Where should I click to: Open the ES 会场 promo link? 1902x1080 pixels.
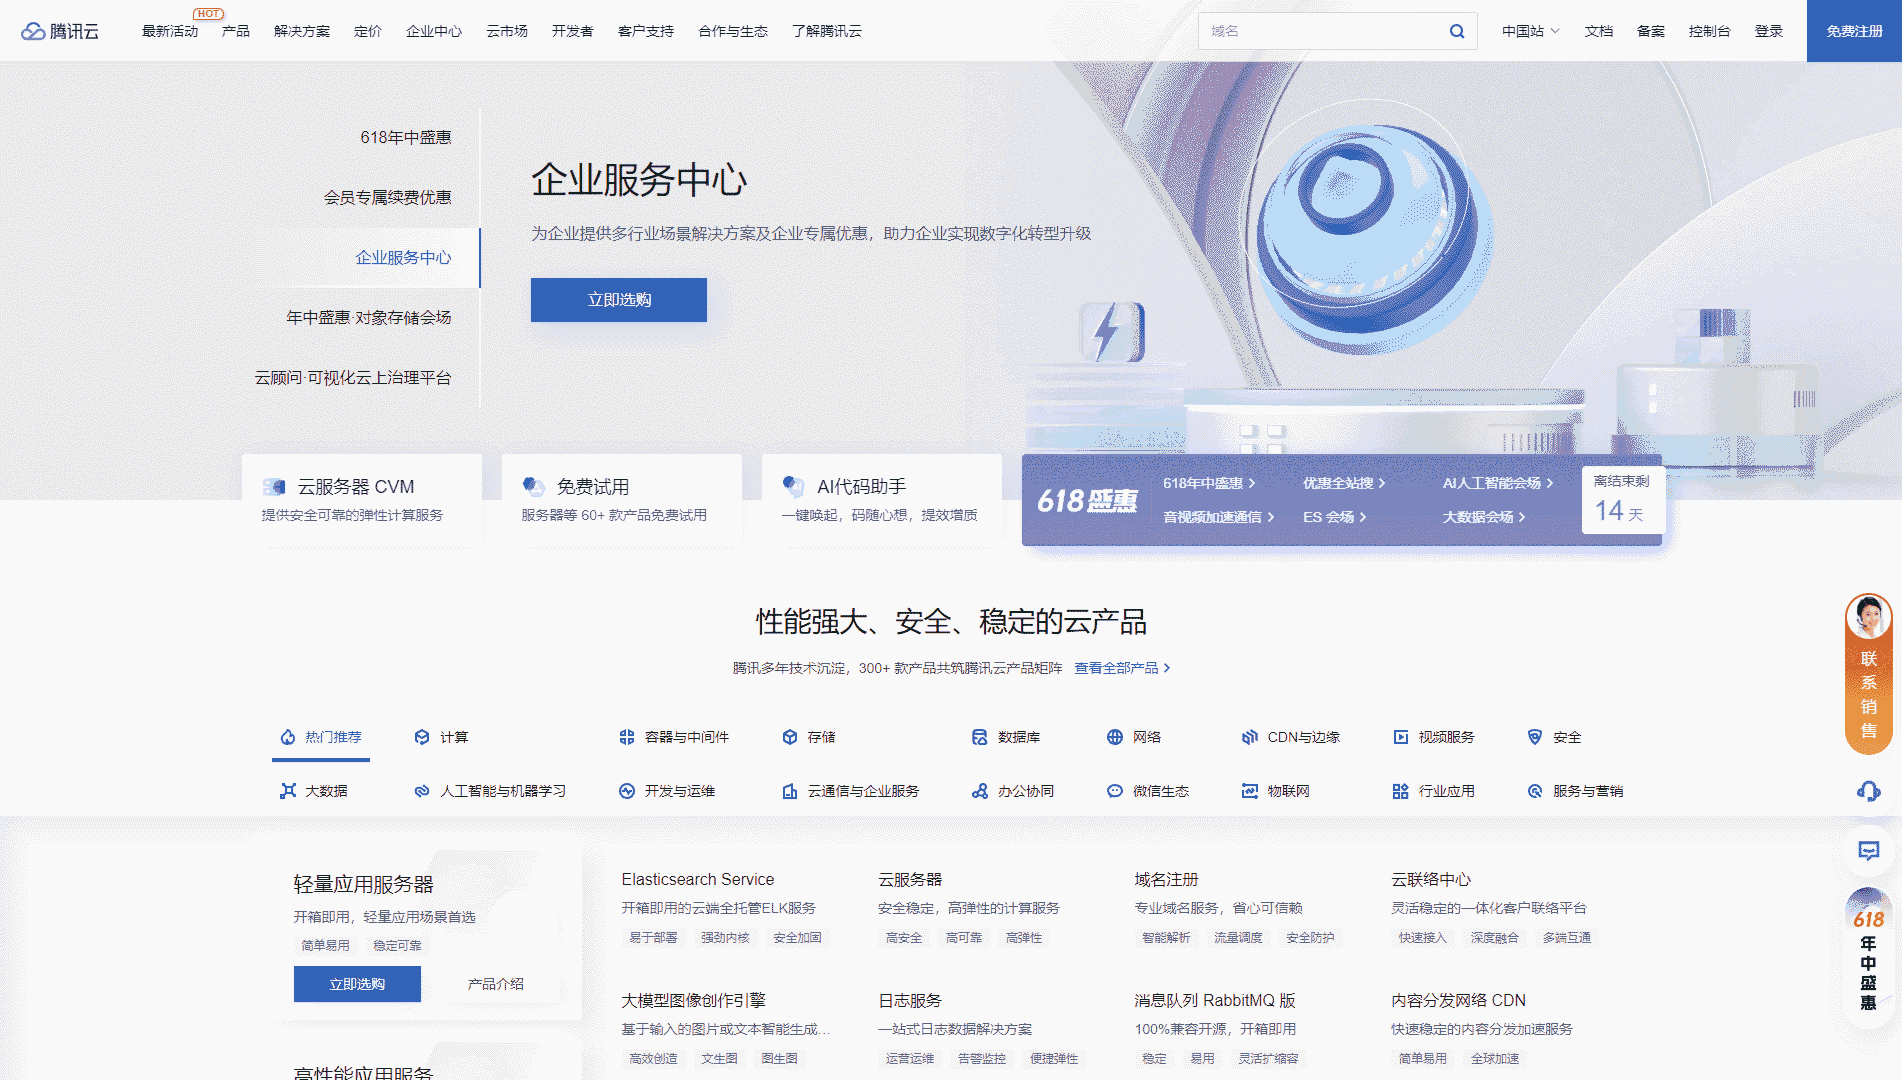pyautogui.click(x=1334, y=517)
